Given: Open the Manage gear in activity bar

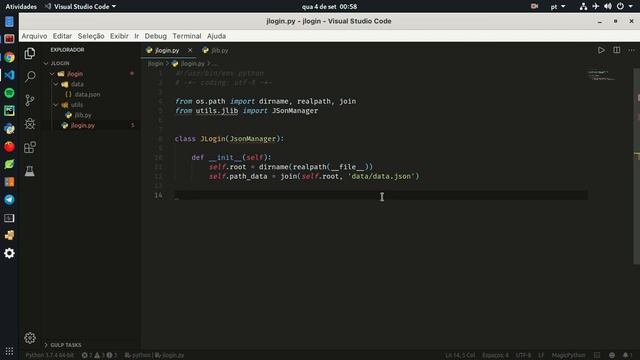Looking at the screenshot, I should click(x=30, y=338).
